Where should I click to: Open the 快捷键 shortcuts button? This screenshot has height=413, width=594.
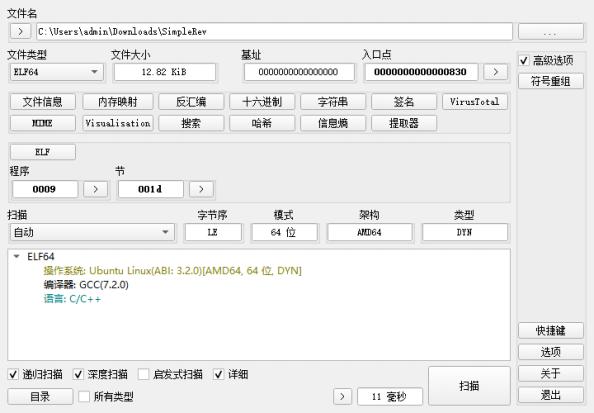pyautogui.click(x=550, y=330)
